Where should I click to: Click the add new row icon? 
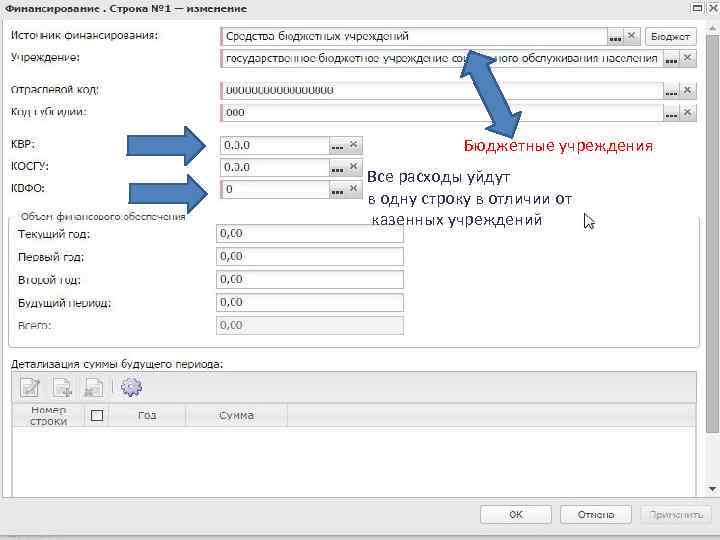point(62,388)
